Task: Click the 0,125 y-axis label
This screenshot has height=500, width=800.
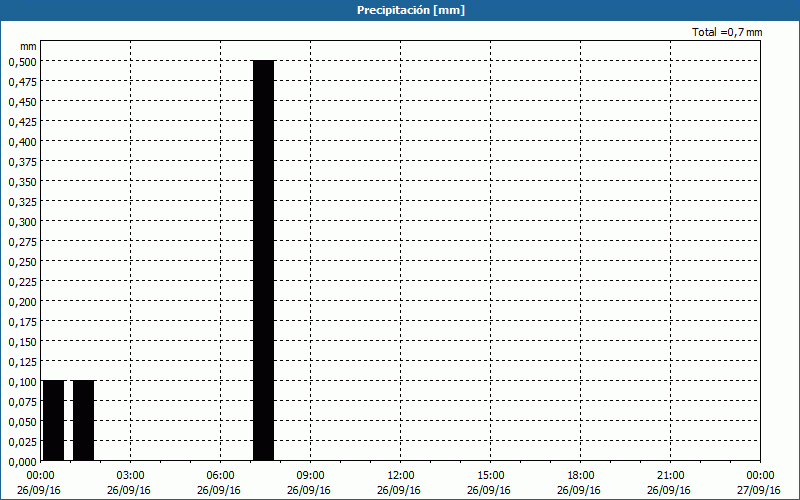Action: point(22,362)
